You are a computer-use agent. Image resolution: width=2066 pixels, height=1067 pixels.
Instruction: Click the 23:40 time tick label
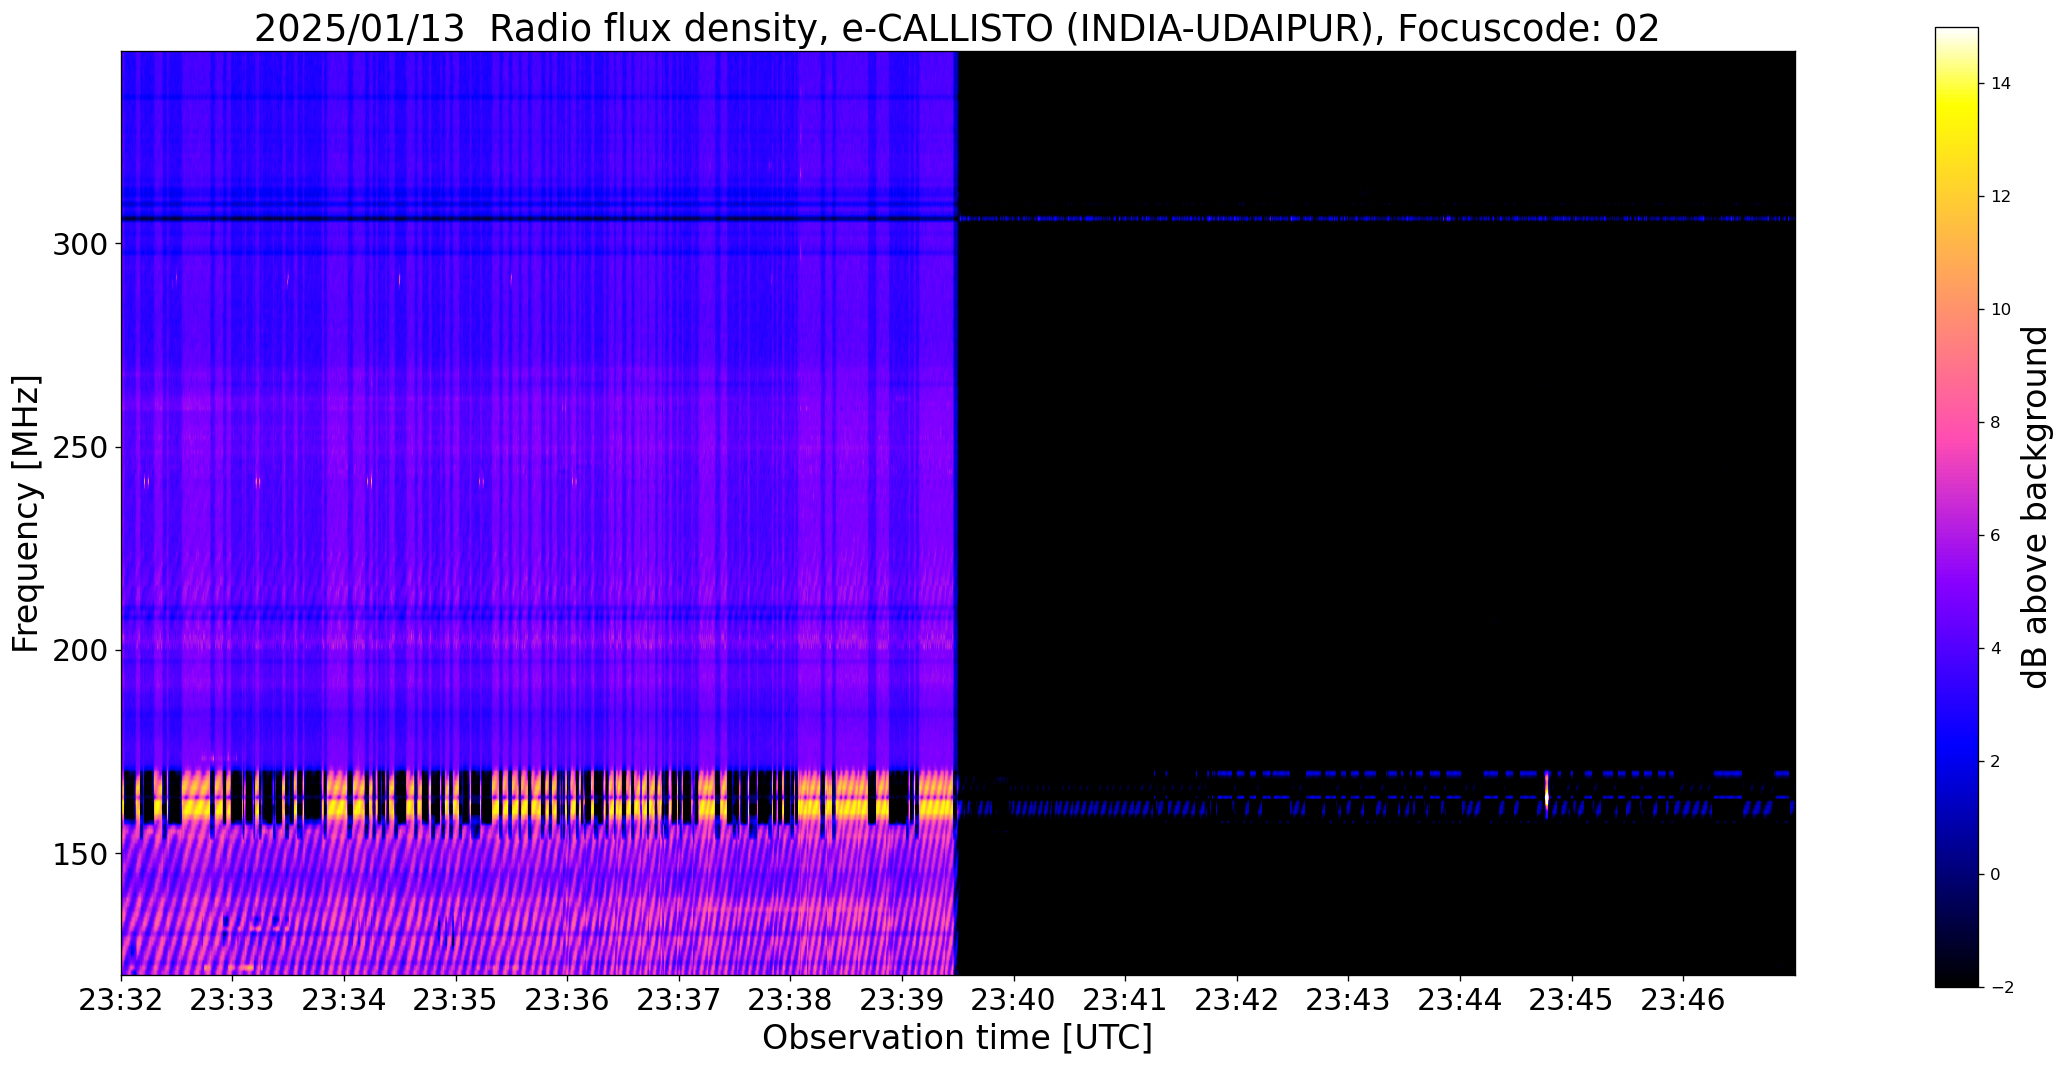coord(1014,1000)
